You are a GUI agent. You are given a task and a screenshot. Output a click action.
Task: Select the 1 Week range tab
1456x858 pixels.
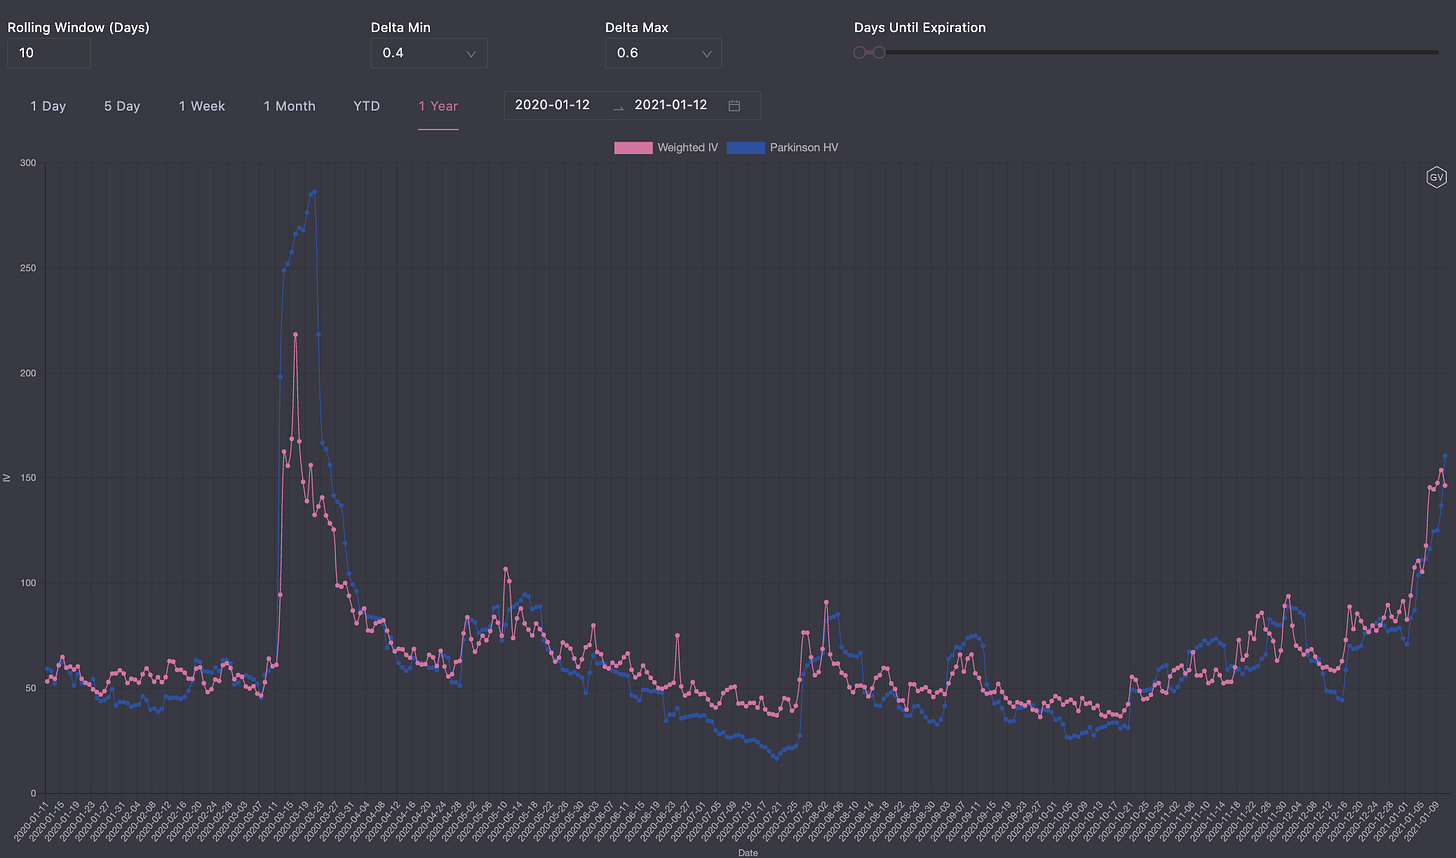click(202, 106)
